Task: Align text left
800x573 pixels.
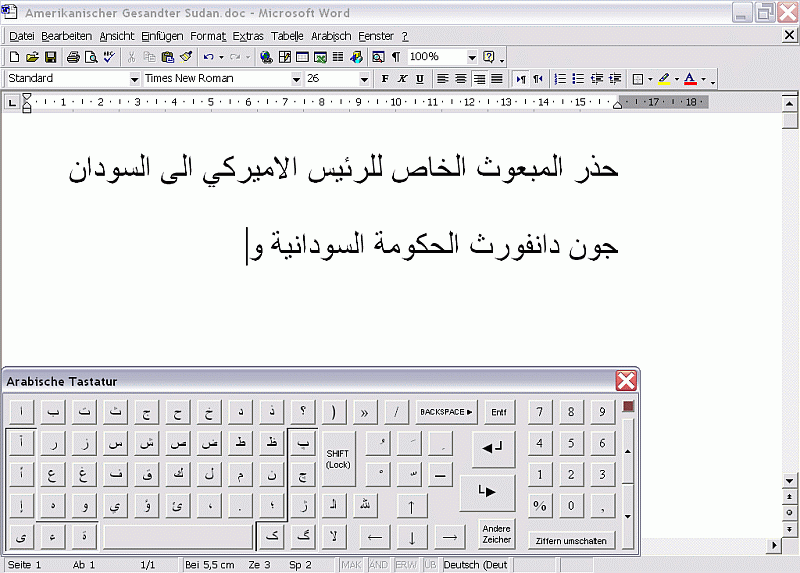Action: pyautogui.click(x=443, y=79)
